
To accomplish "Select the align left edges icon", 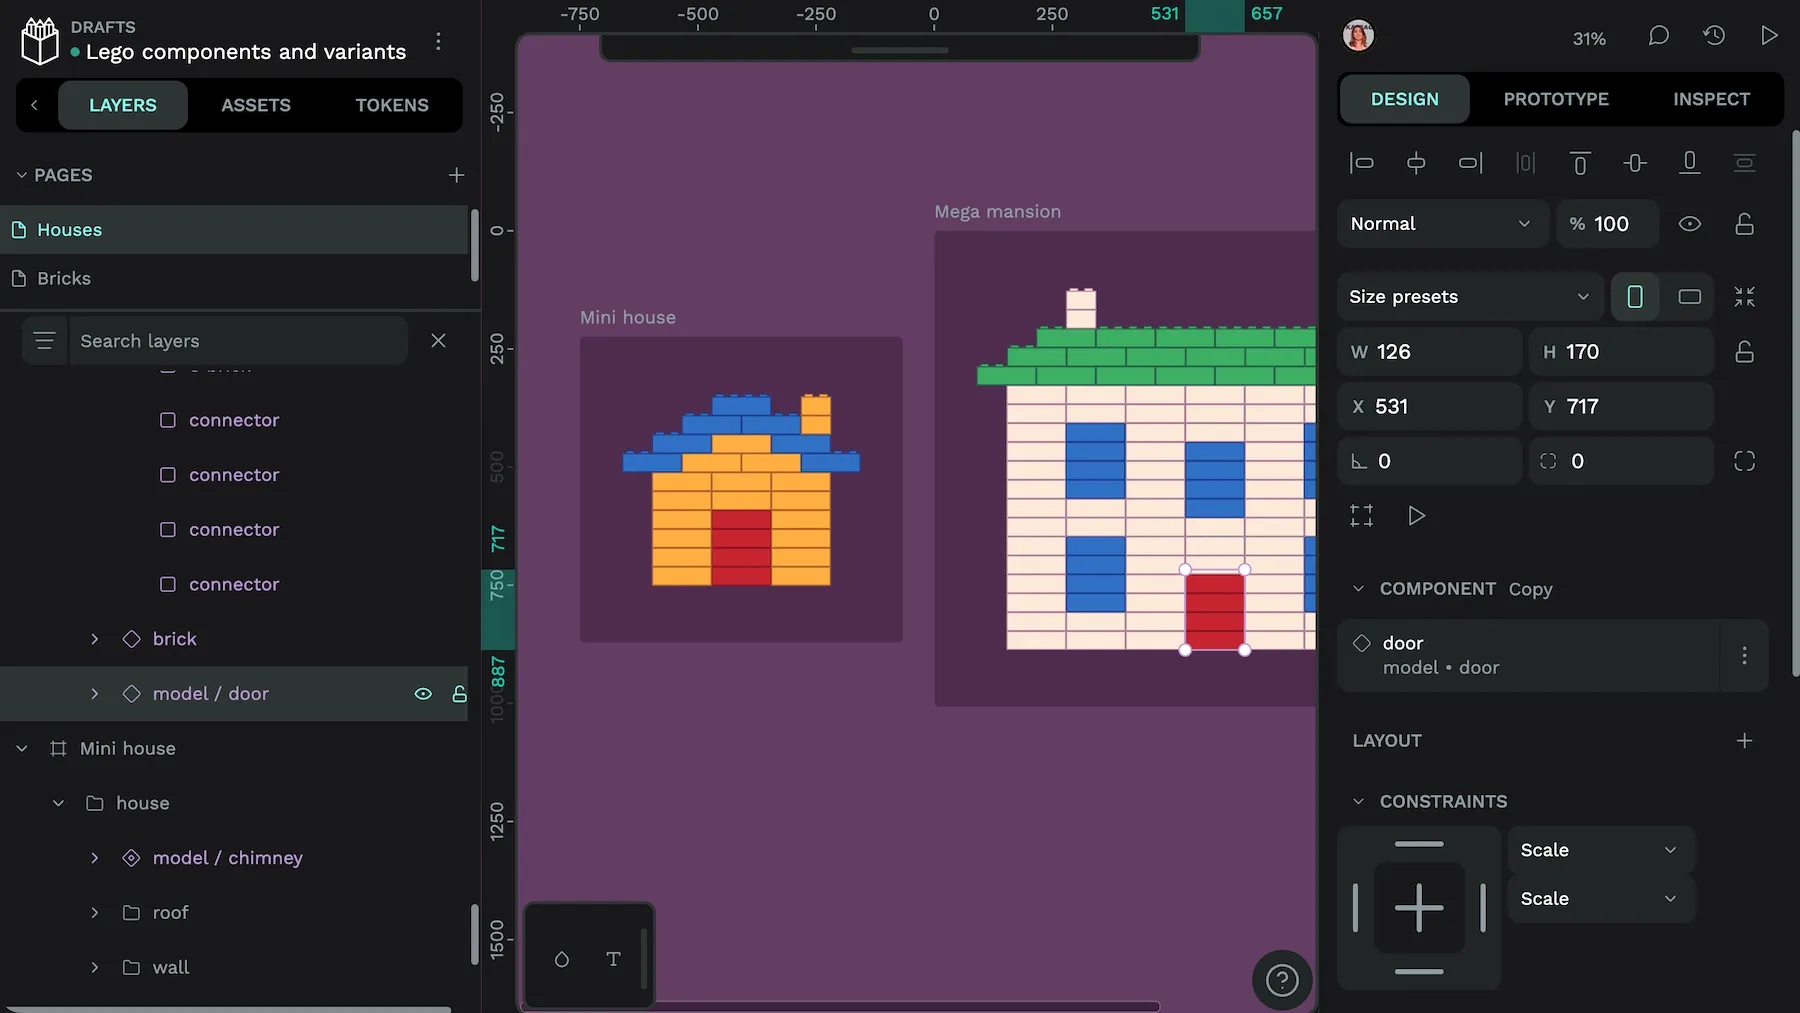I will (1361, 162).
